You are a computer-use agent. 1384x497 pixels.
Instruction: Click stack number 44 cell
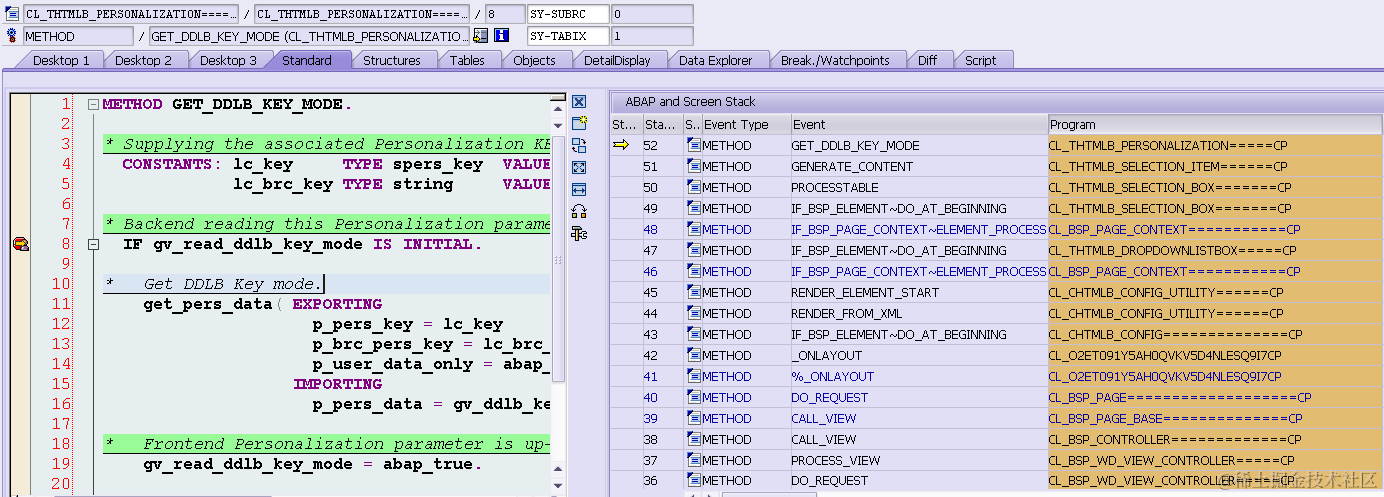[662, 313]
